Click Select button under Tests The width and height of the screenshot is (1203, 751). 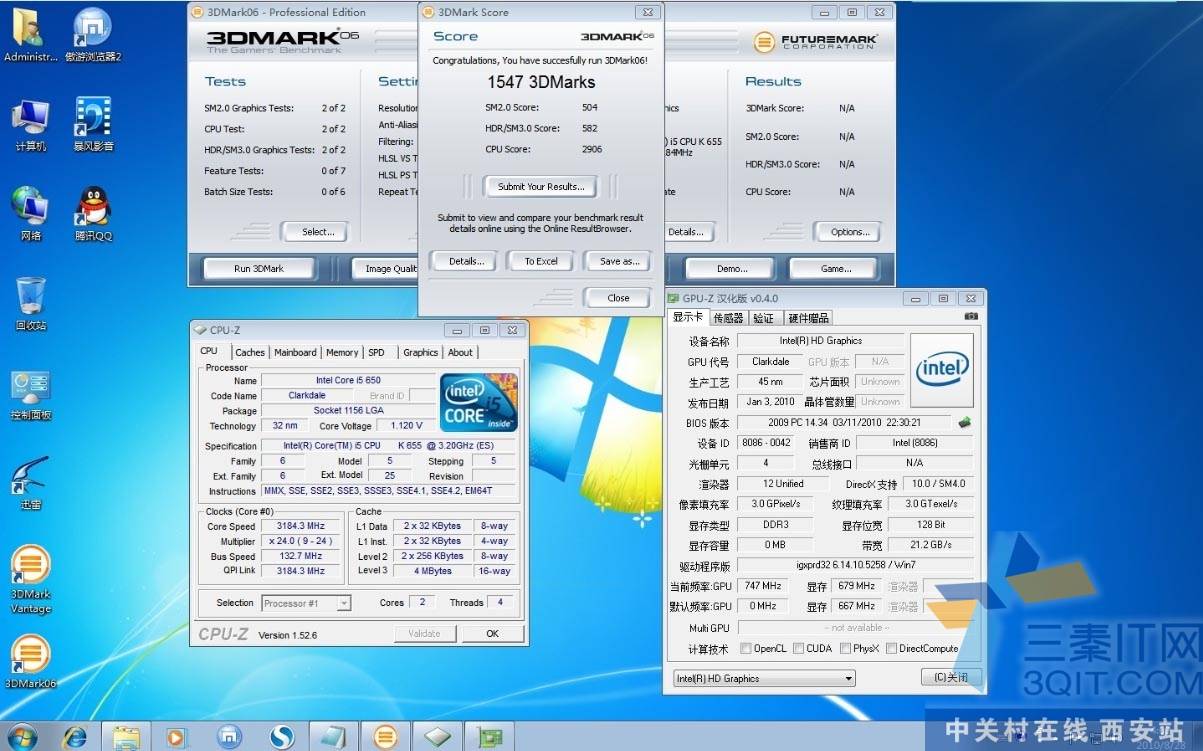(x=318, y=232)
